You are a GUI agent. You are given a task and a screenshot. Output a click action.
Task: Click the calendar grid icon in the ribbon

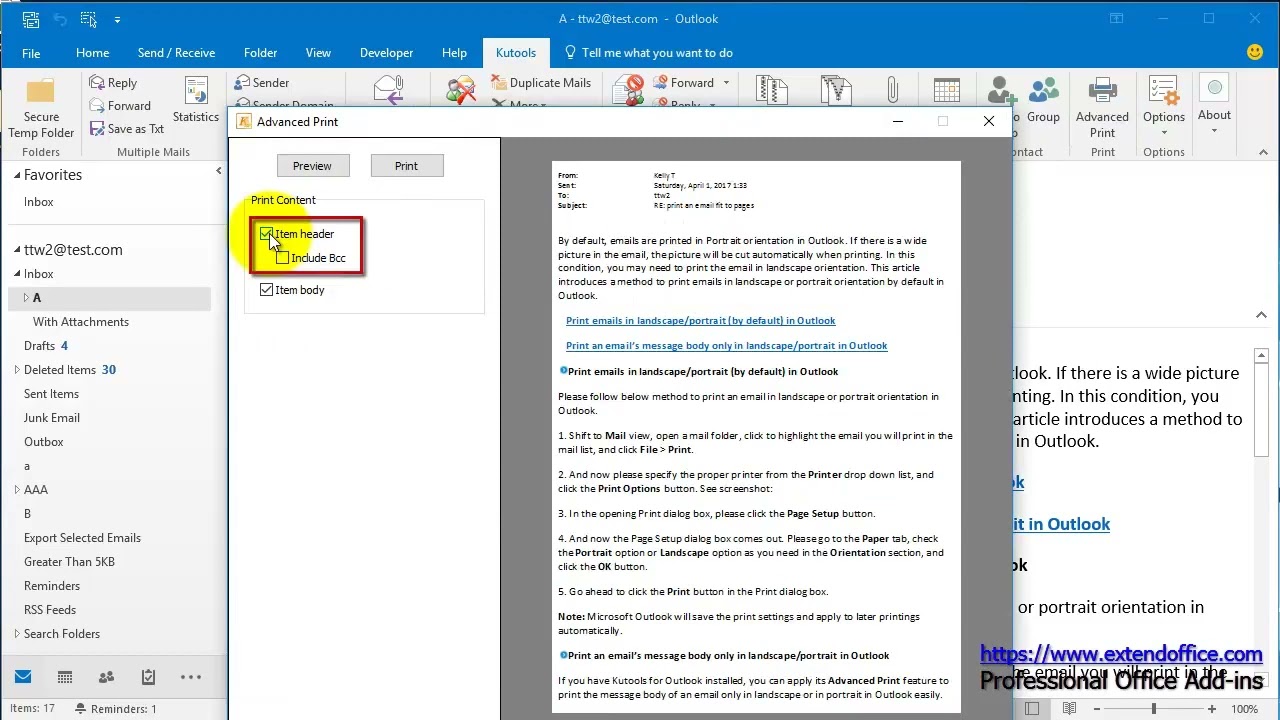(946, 90)
